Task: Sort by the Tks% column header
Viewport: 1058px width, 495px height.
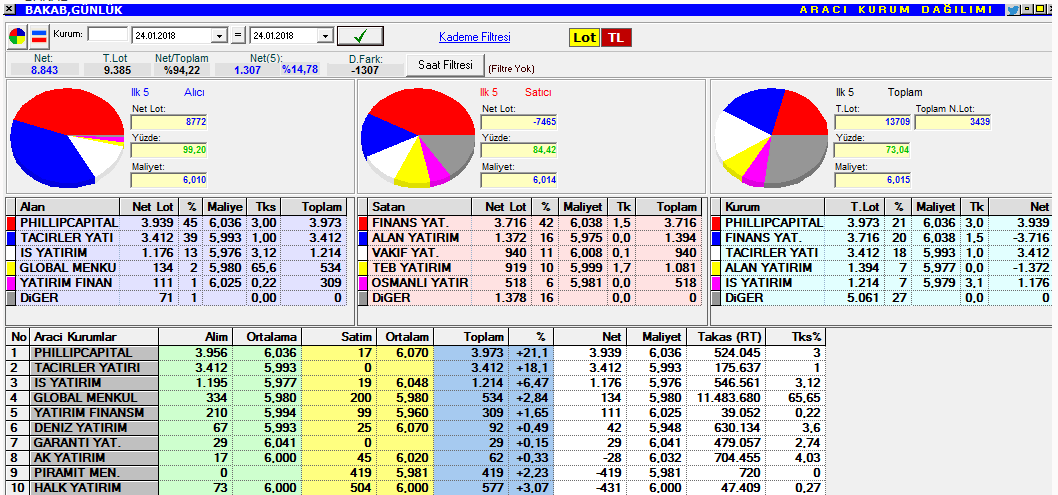Action: click(796, 337)
